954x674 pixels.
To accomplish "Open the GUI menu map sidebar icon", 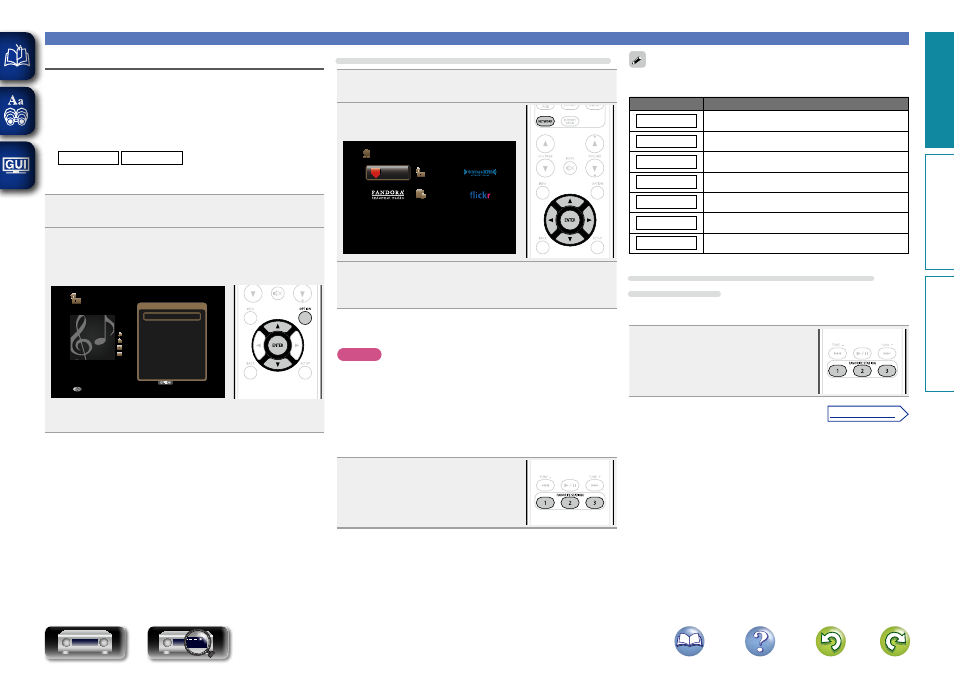I will pos(17,165).
